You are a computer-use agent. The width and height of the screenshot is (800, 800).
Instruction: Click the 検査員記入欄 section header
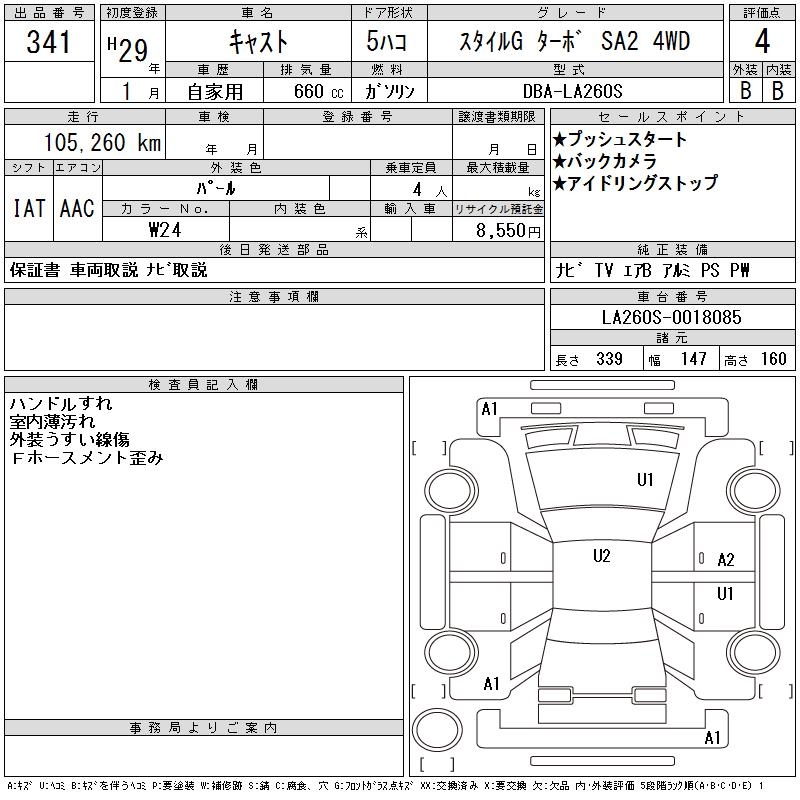pos(203,384)
